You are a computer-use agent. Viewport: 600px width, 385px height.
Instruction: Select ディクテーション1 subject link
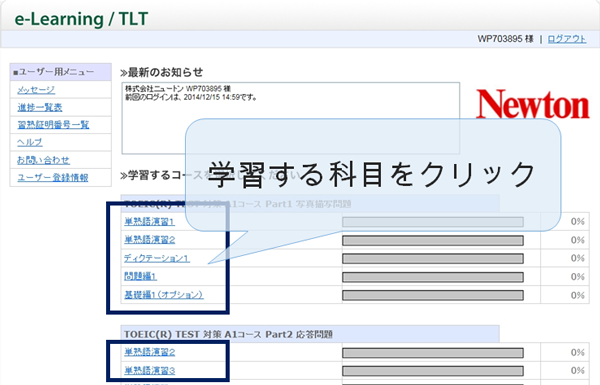pyautogui.click(x=157, y=258)
